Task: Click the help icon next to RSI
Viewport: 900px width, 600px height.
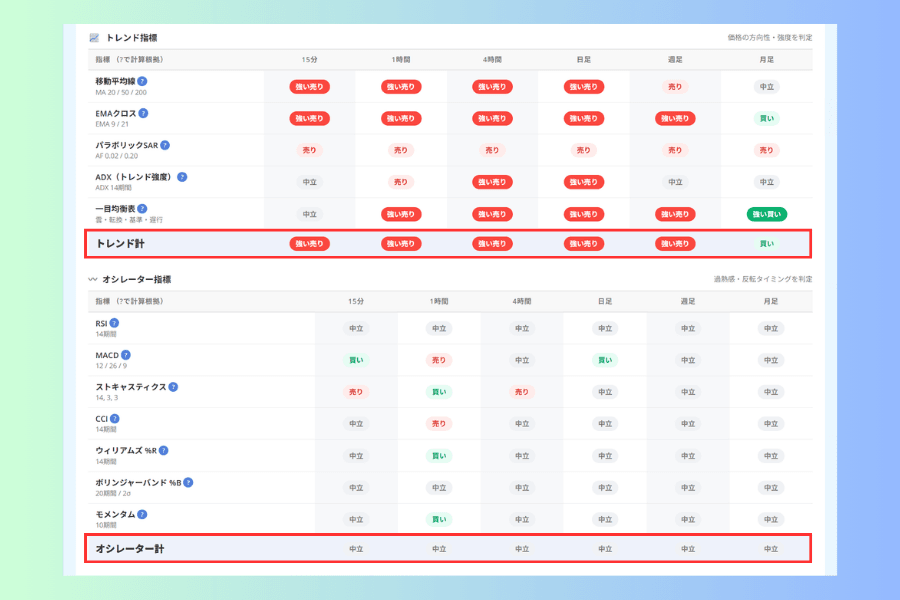Action: click(114, 323)
